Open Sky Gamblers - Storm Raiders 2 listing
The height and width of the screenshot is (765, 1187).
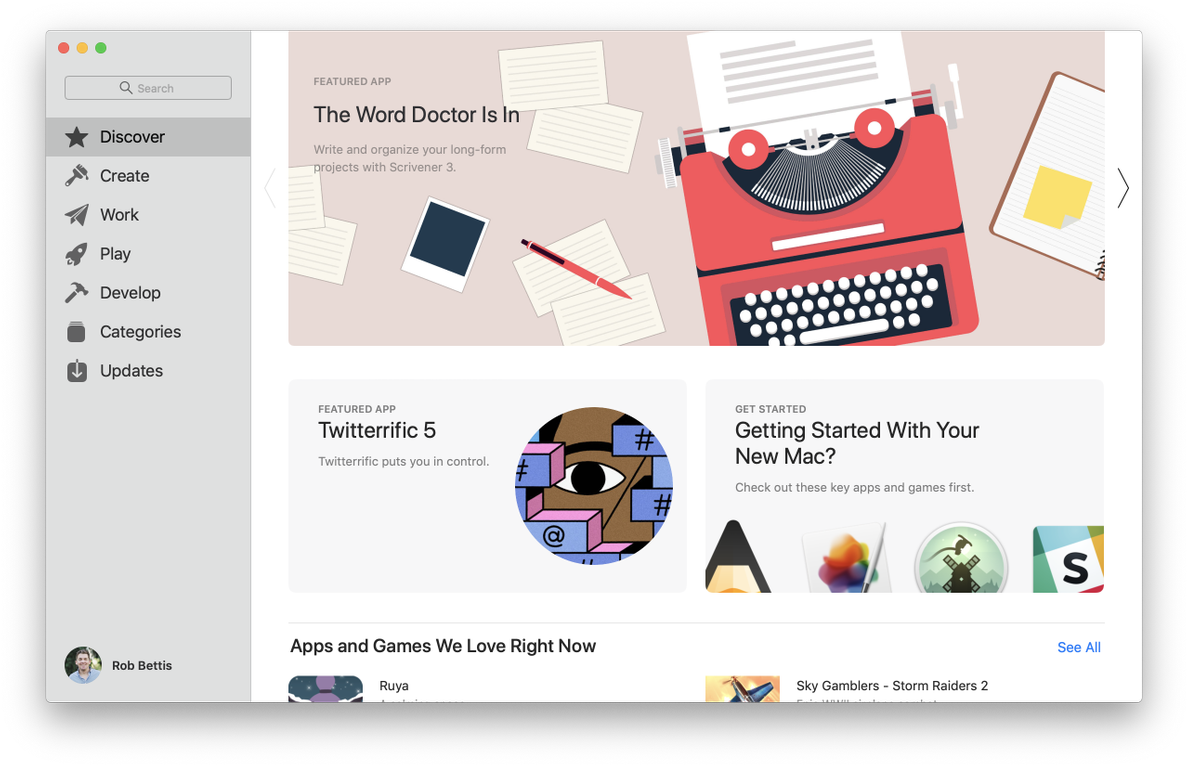892,686
